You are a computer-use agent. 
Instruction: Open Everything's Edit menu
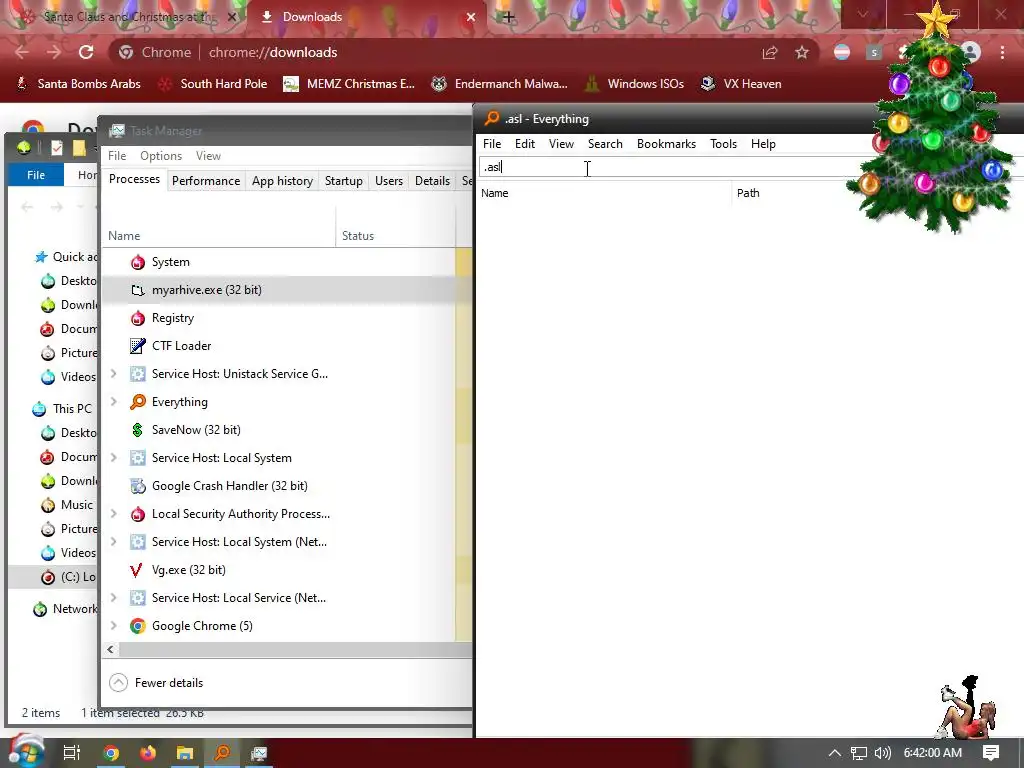point(524,144)
